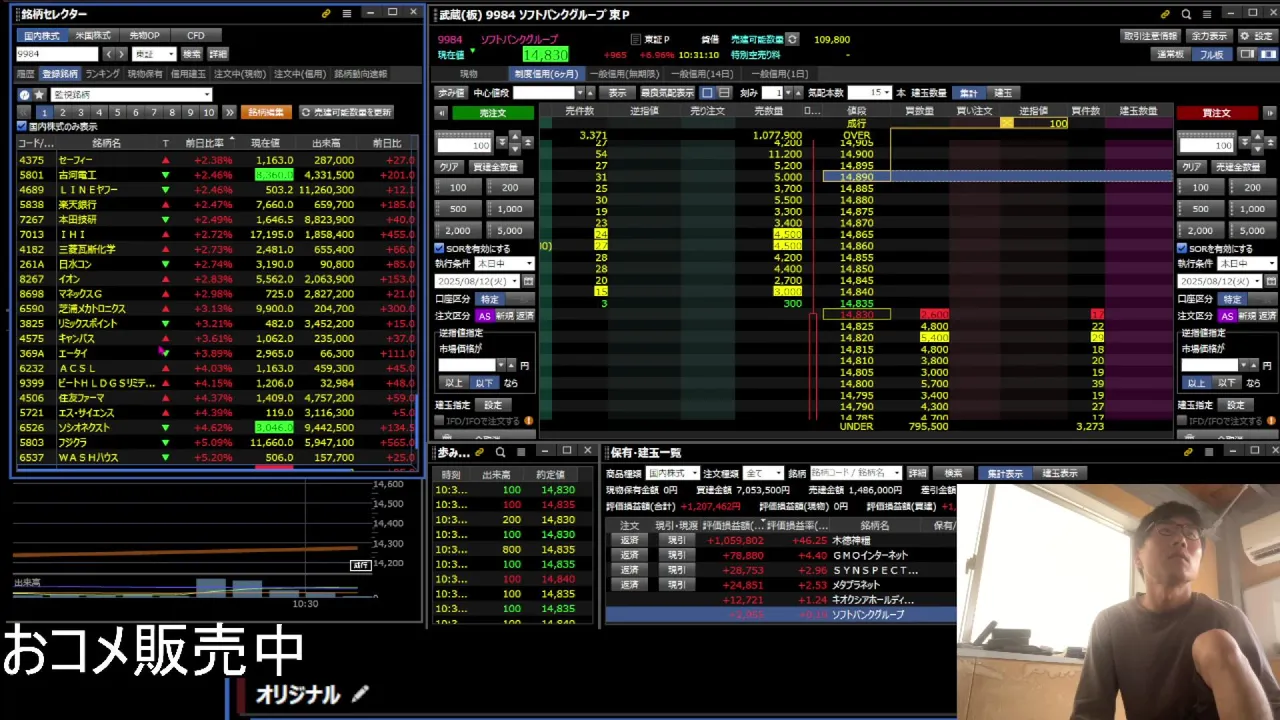Click the 現引 button for GMOインターネット
This screenshot has width=1280, height=720.
(677, 555)
